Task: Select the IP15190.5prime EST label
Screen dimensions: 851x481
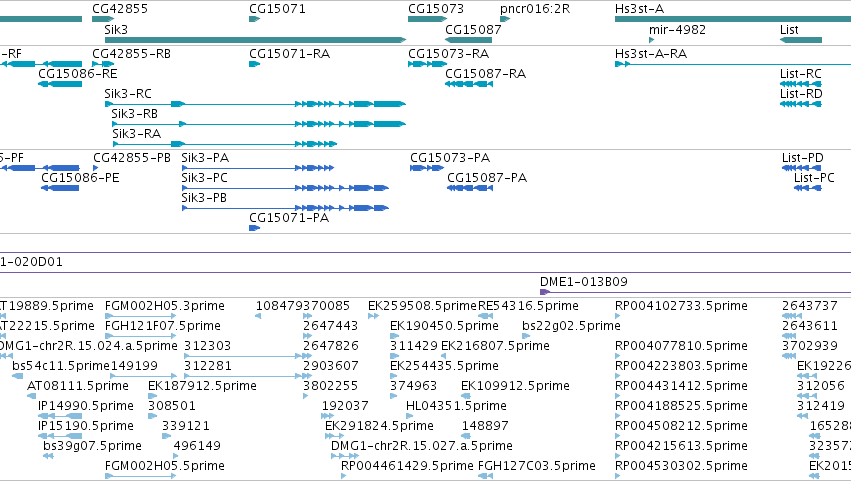Action: (86, 427)
